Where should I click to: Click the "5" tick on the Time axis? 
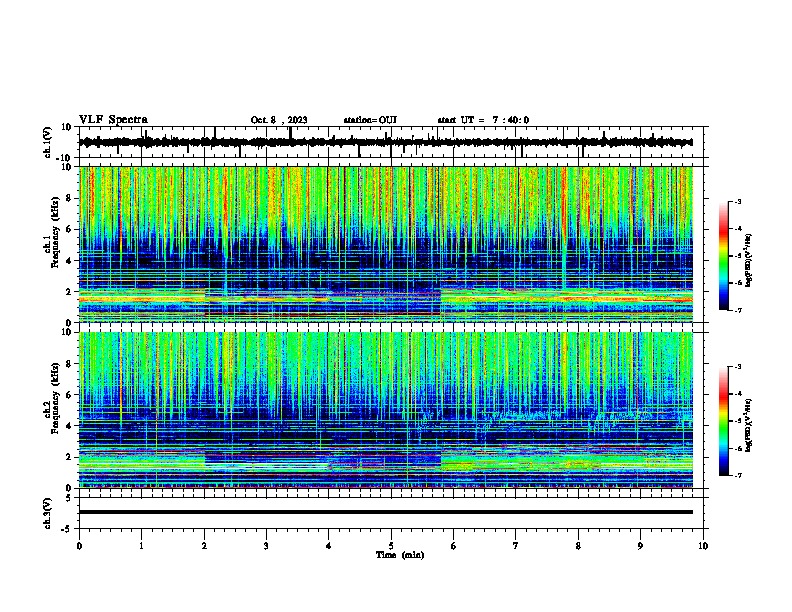(x=391, y=546)
